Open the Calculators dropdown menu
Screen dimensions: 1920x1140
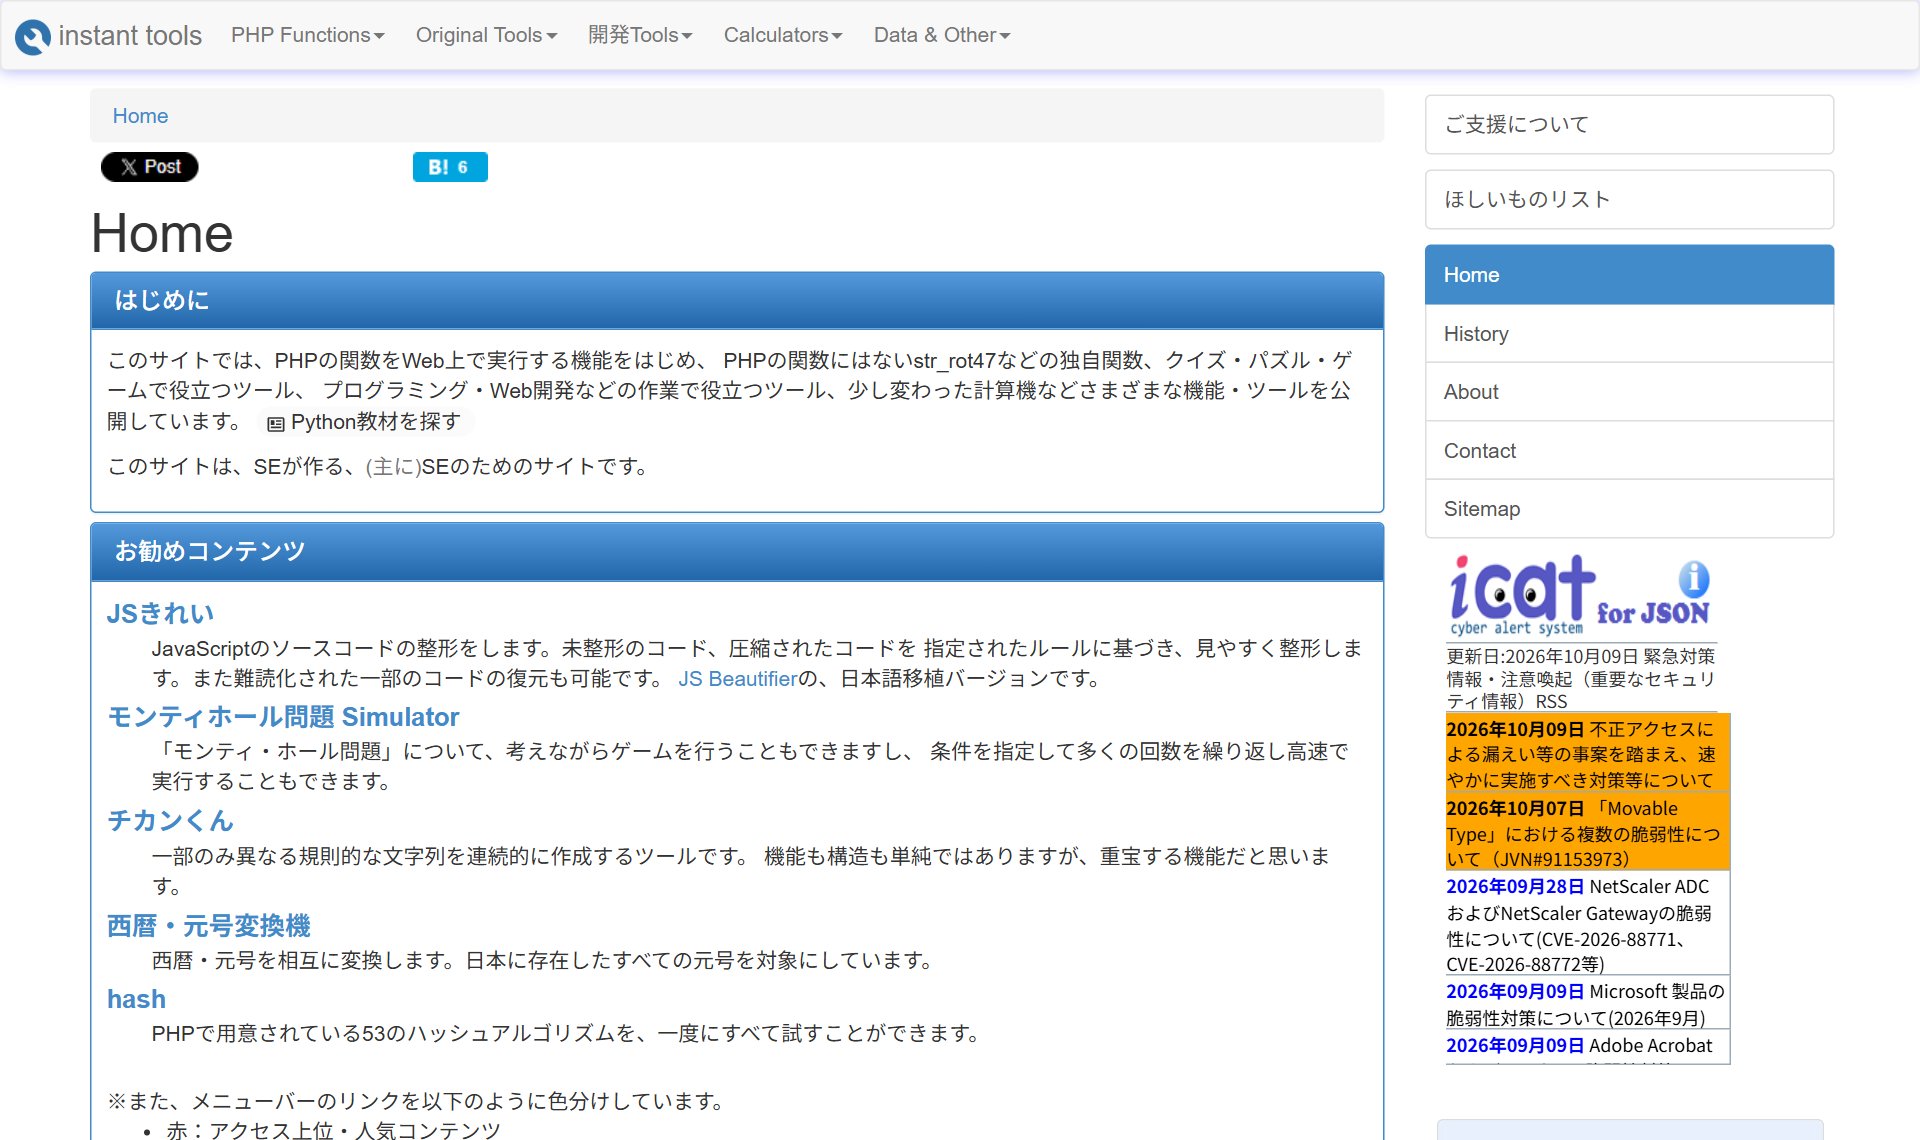coord(783,35)
